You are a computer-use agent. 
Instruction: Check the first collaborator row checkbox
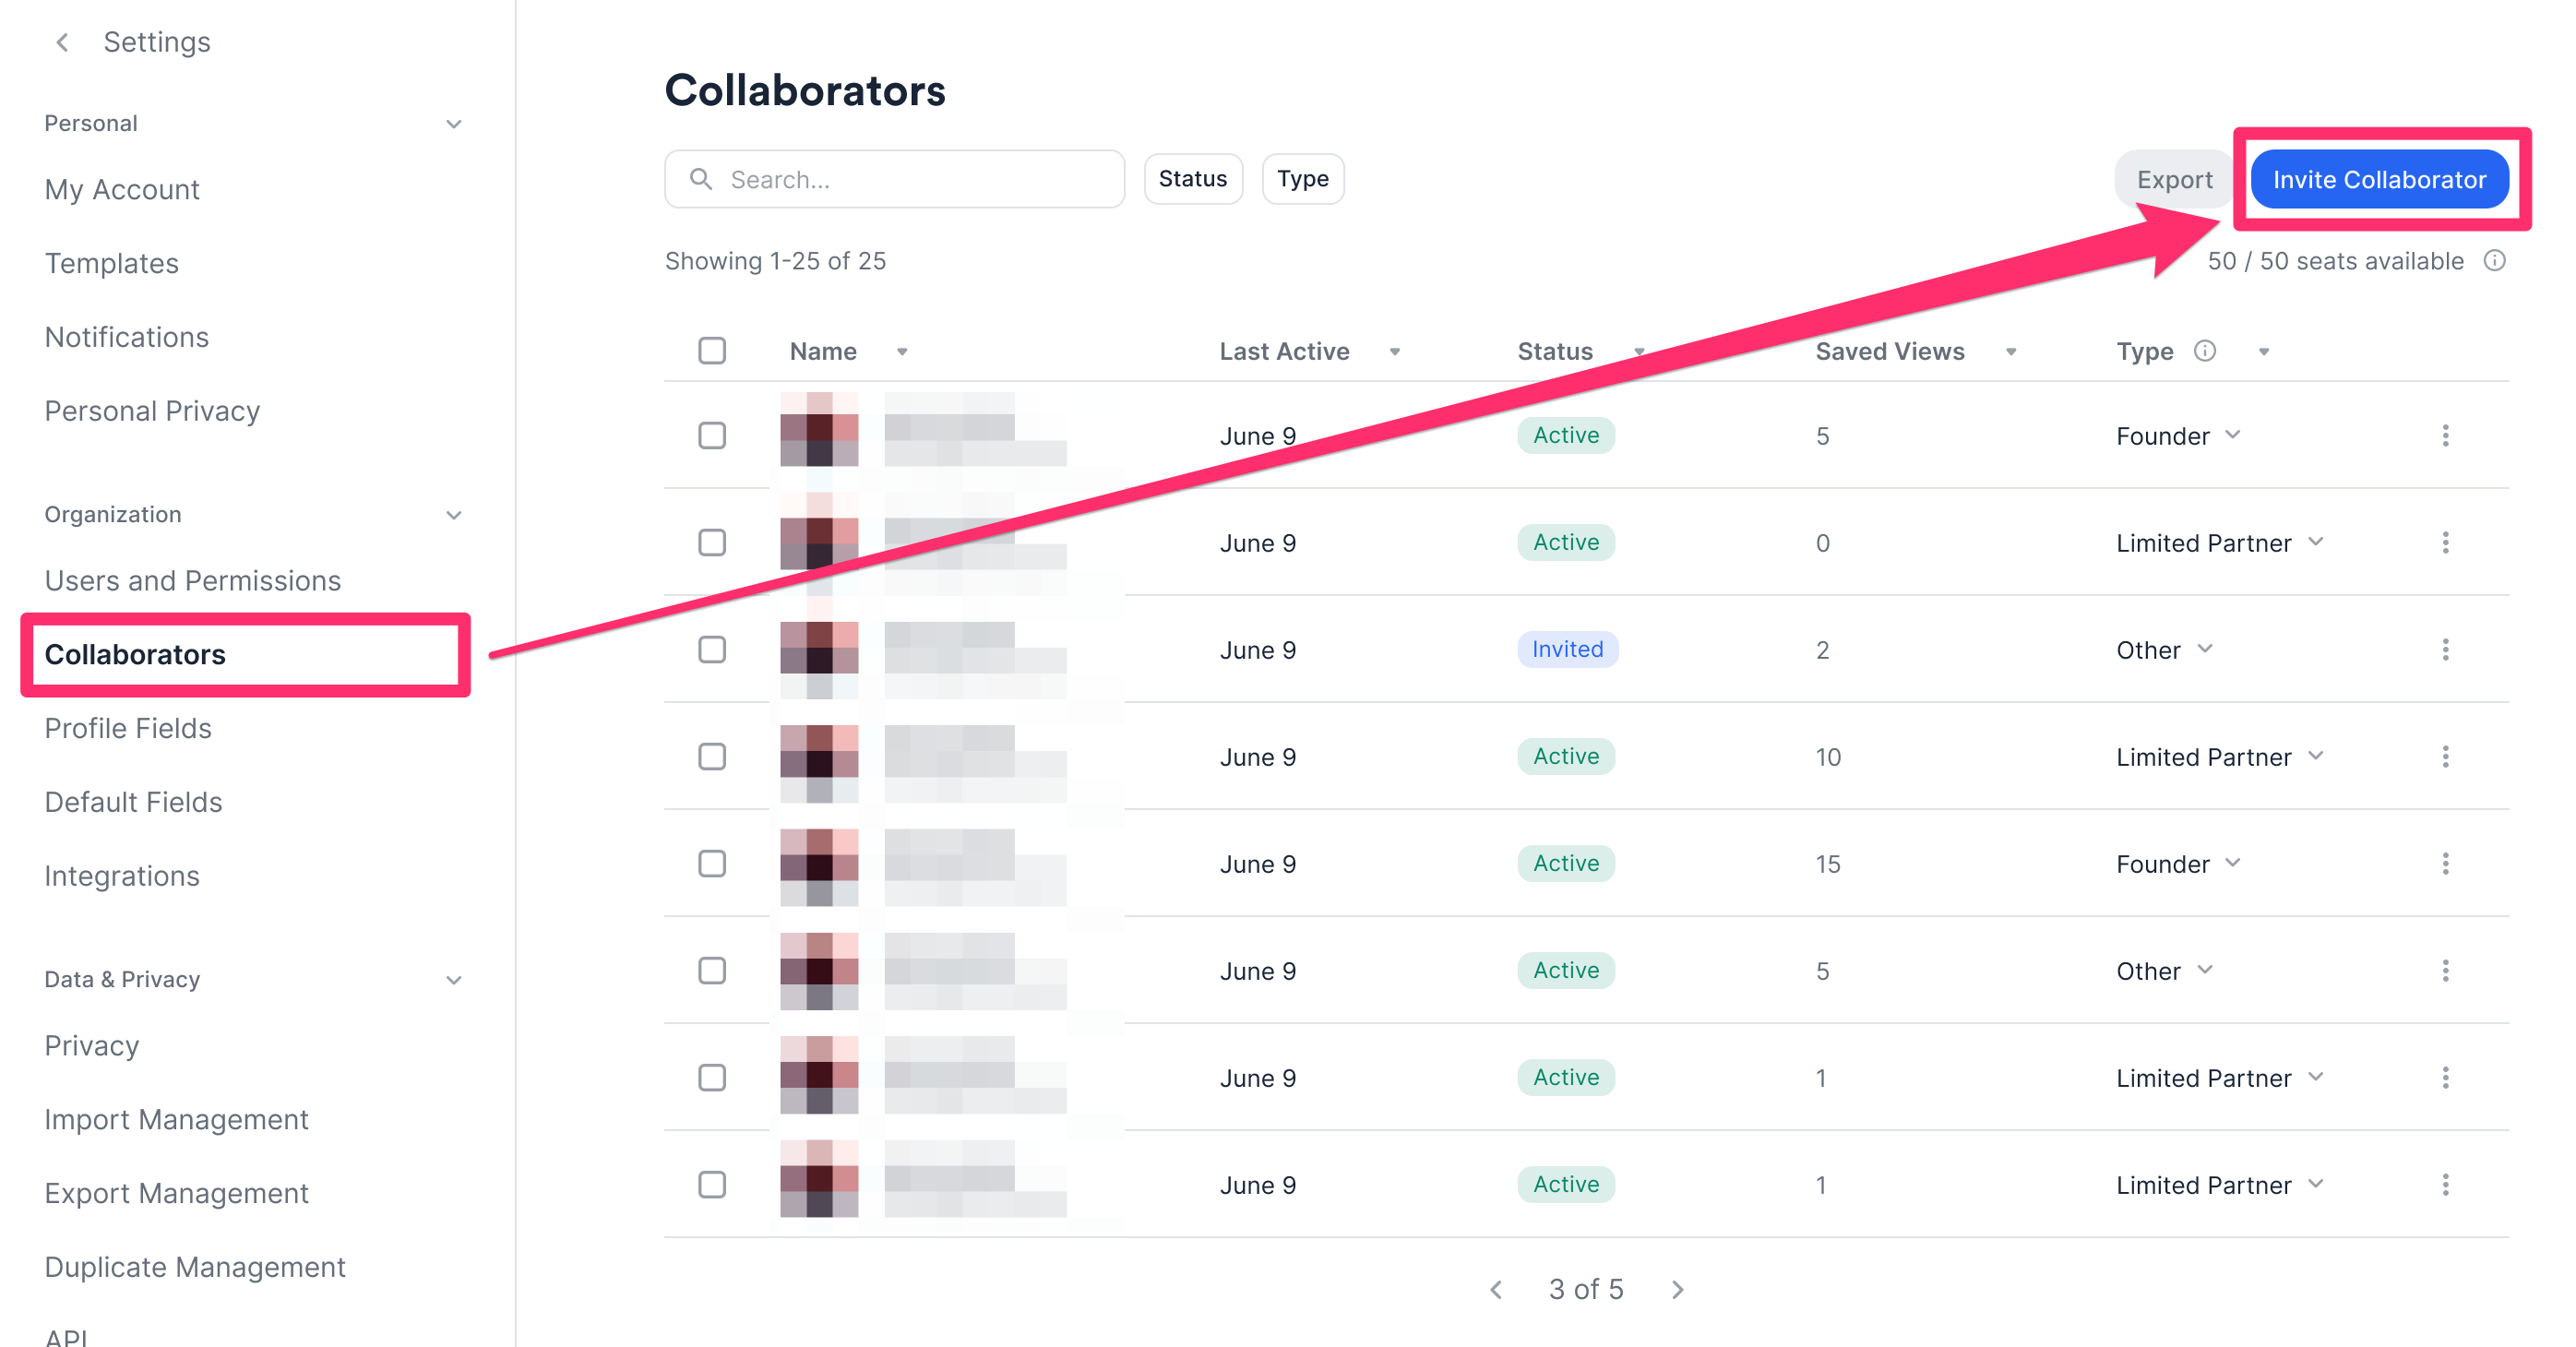712,435
